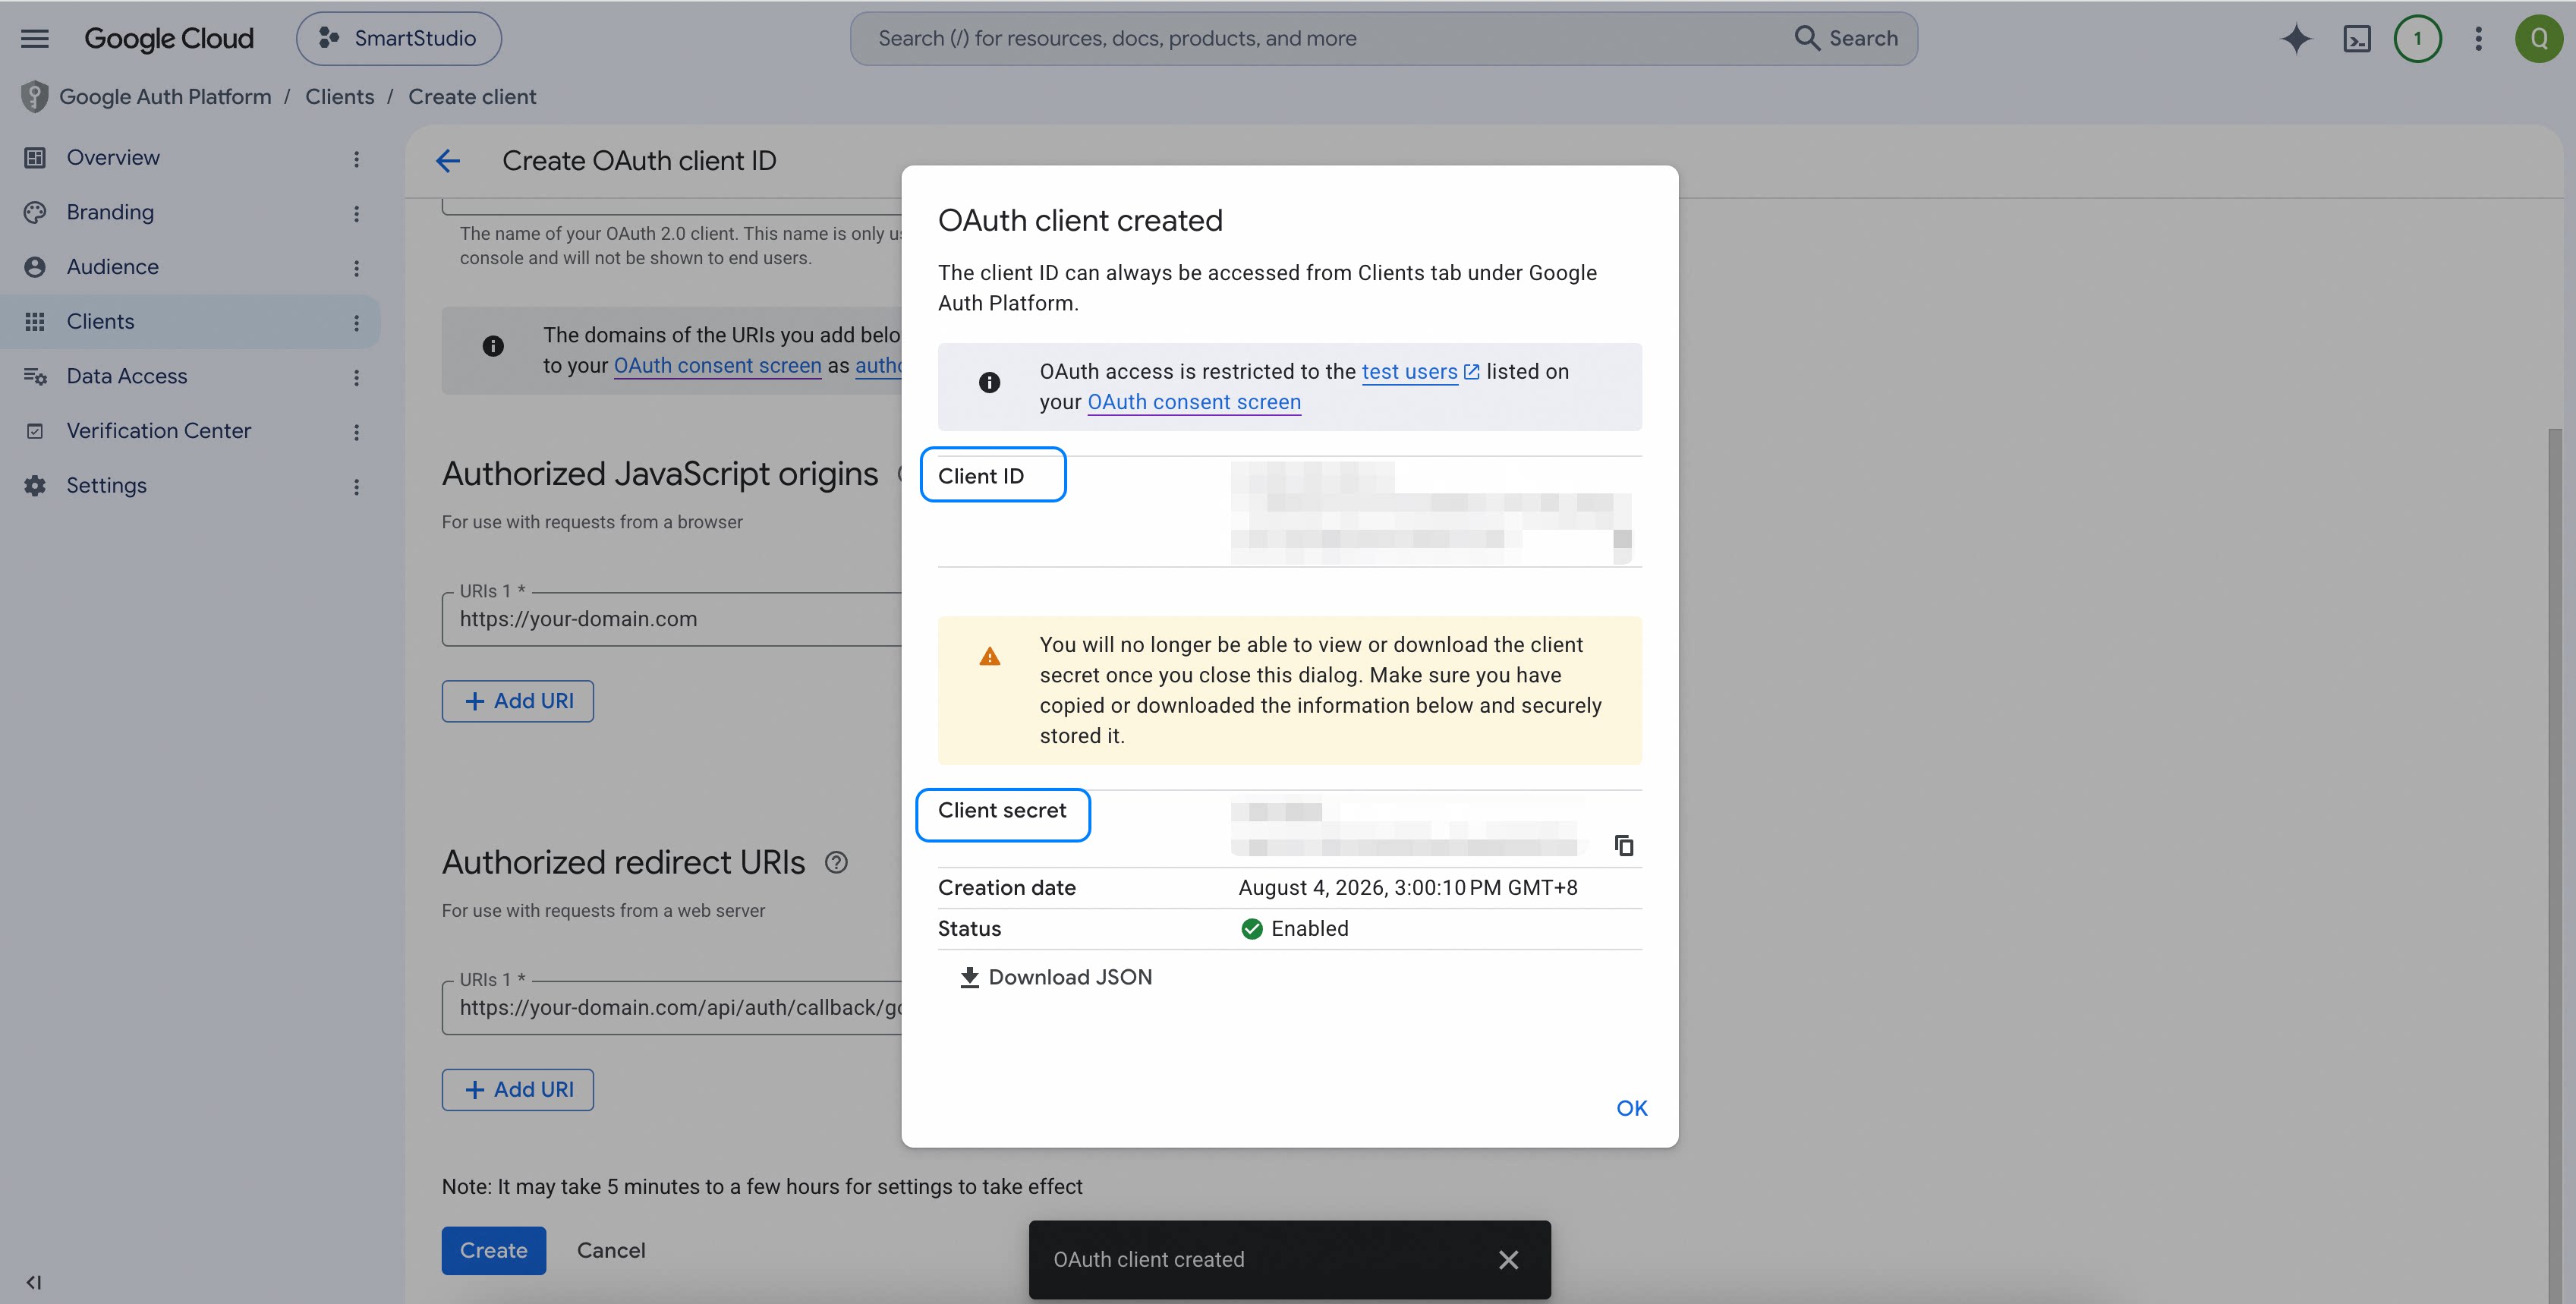Click the Clients breadcrumb link
The image size is (2576, 1304).
pyautogui.click(x=340, y=97)
